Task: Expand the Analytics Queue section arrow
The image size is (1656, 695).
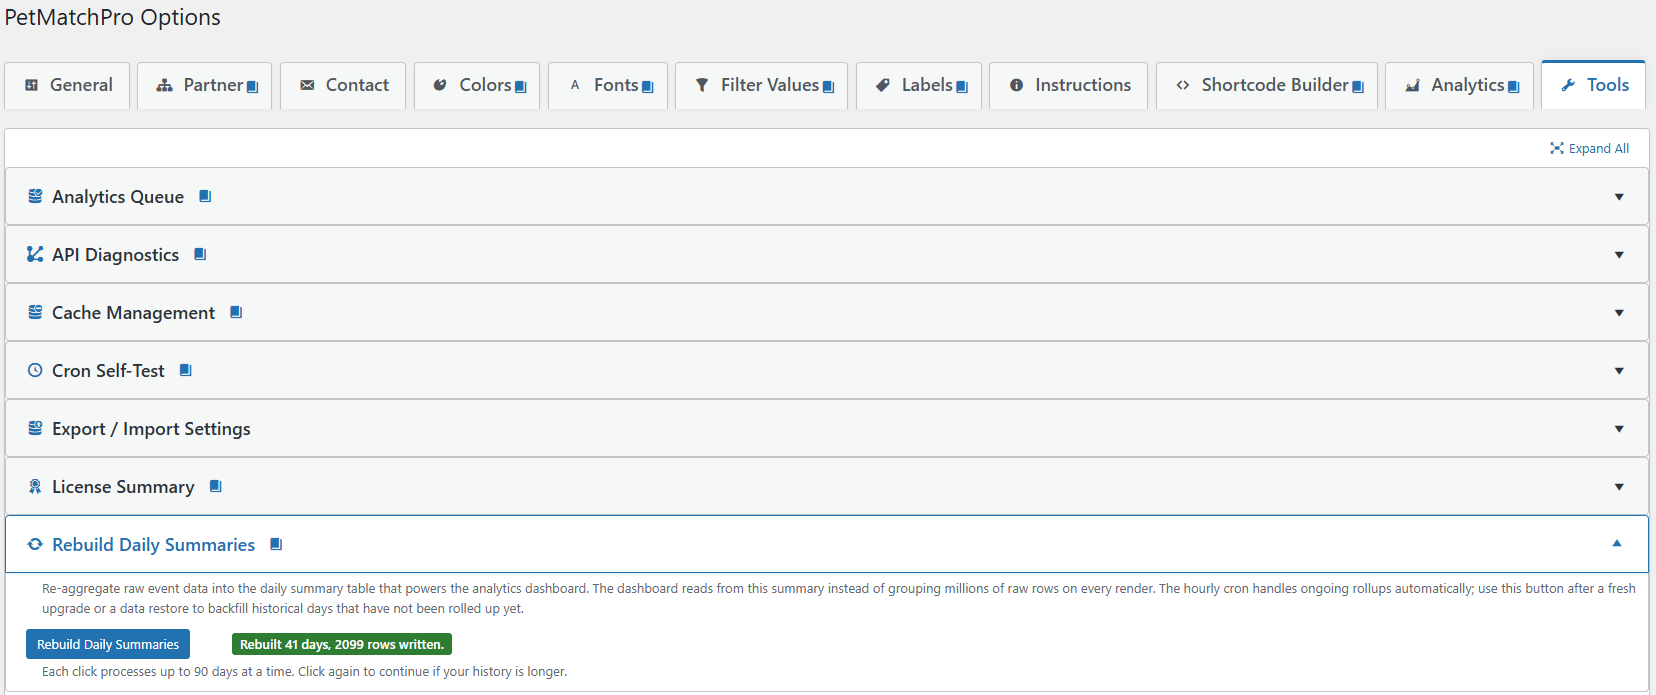Action: (x=1619, y=197)
